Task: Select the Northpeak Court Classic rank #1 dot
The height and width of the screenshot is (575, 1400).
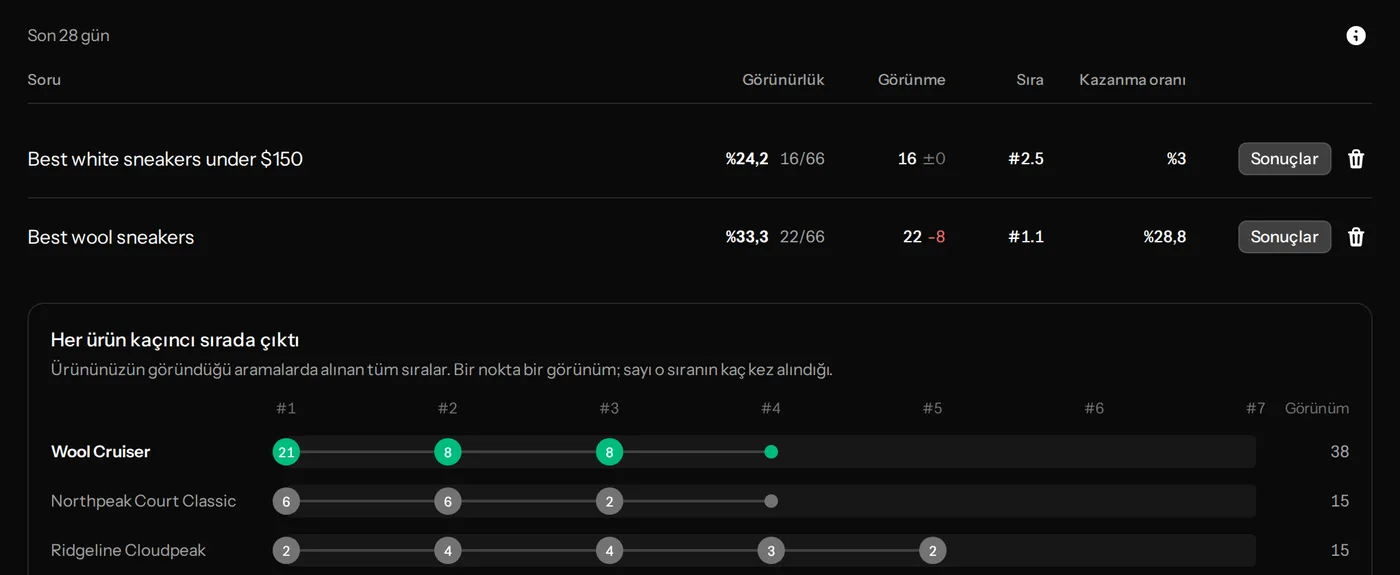Action: 286,501
